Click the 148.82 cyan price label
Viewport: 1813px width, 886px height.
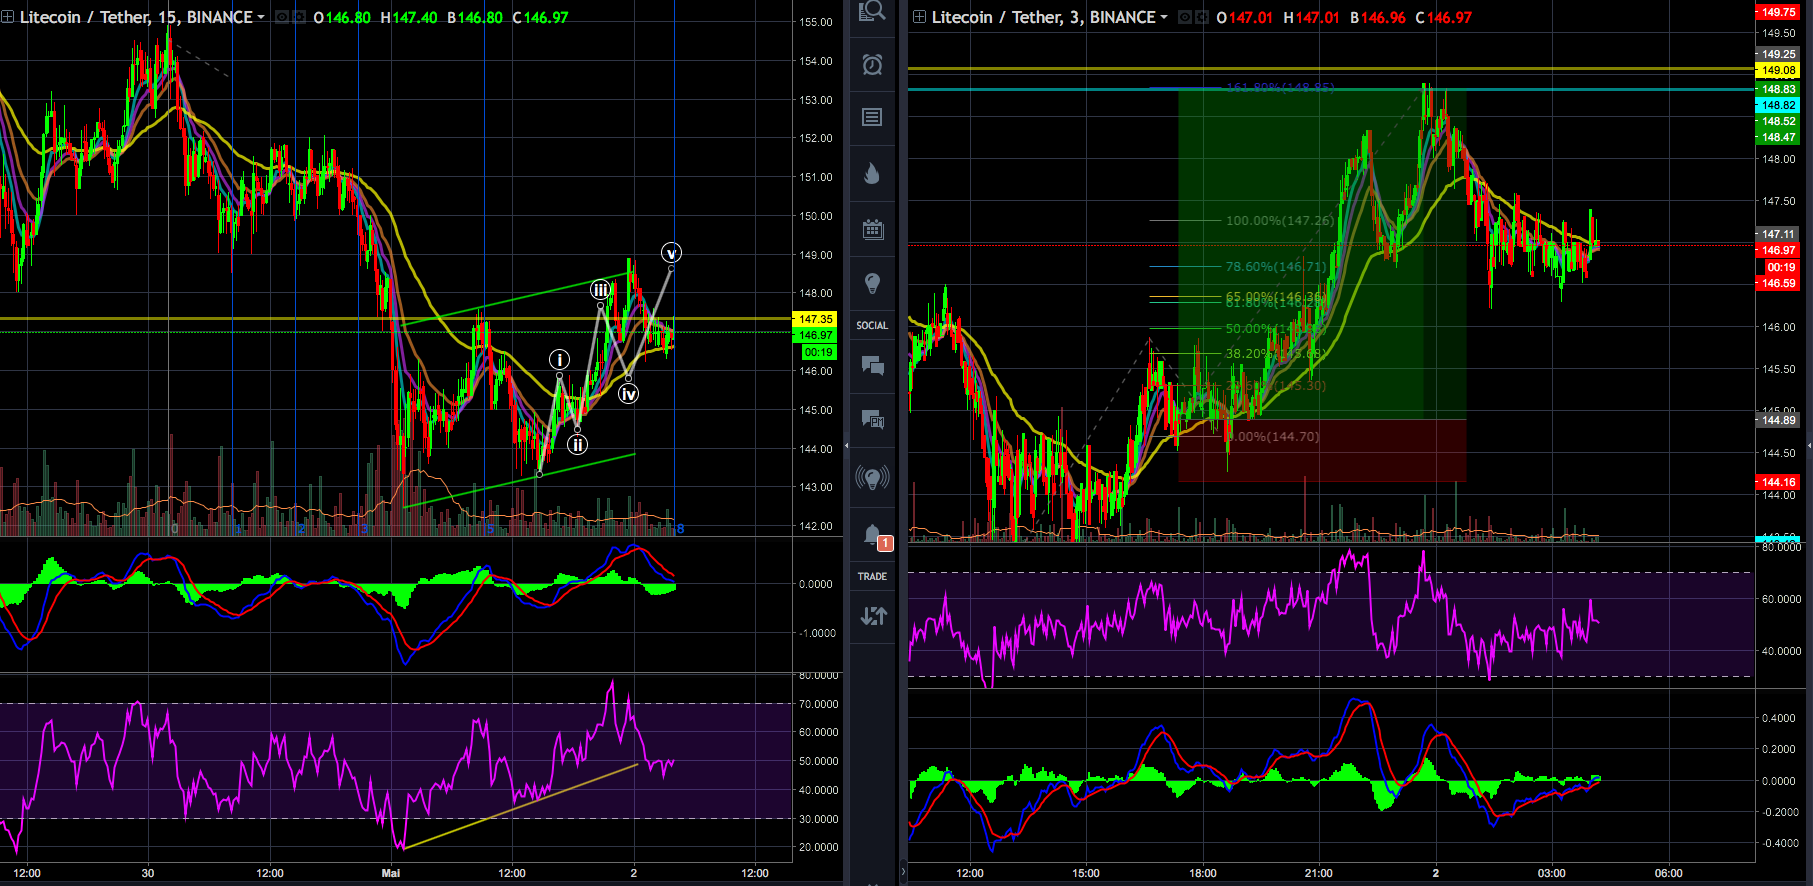click(1778, 105)
